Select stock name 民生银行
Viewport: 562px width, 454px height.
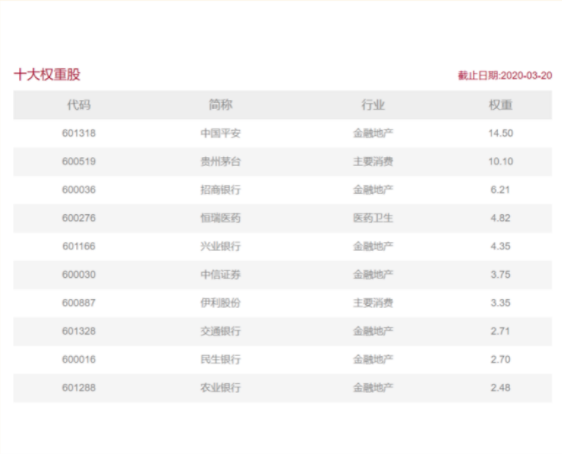point(220,360)
